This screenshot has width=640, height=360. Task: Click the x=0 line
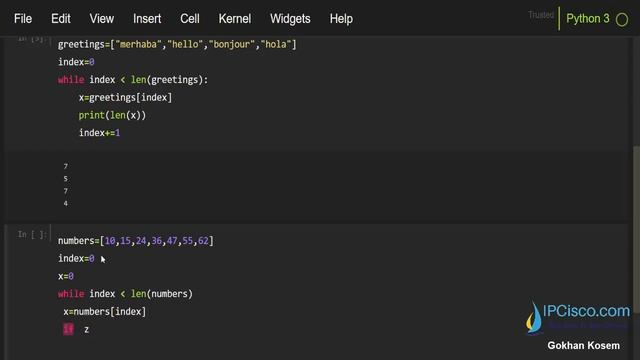point(66,276)
